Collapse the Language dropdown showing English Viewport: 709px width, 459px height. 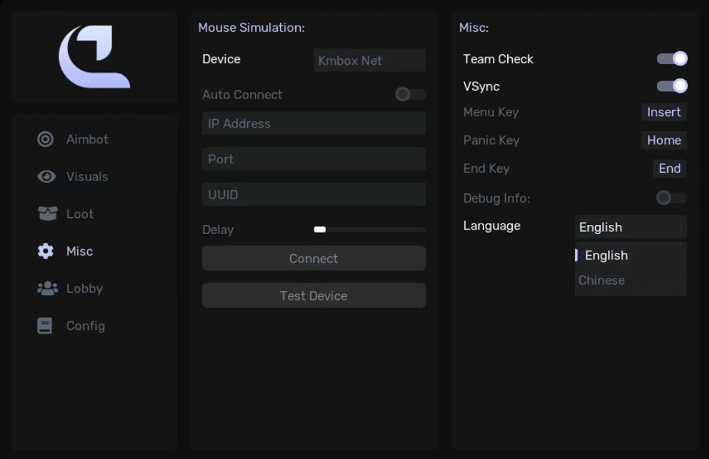click(x=630, y=227)
